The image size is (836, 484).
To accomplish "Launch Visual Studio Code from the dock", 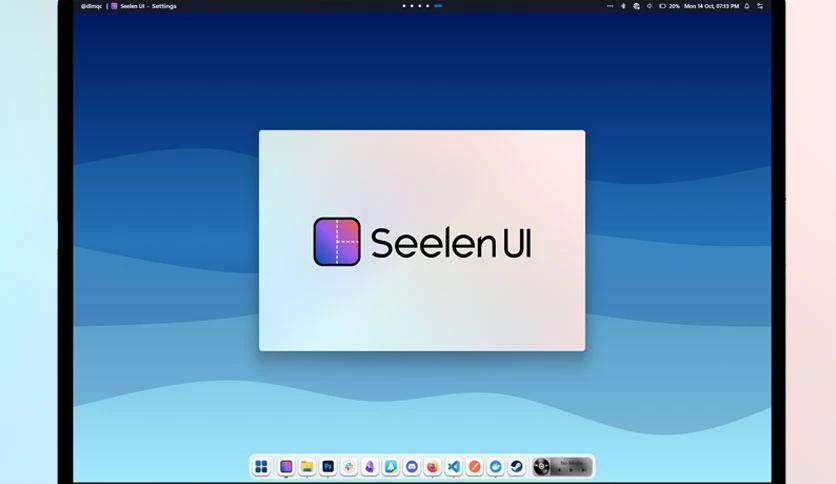I will (x=454, y=467).
